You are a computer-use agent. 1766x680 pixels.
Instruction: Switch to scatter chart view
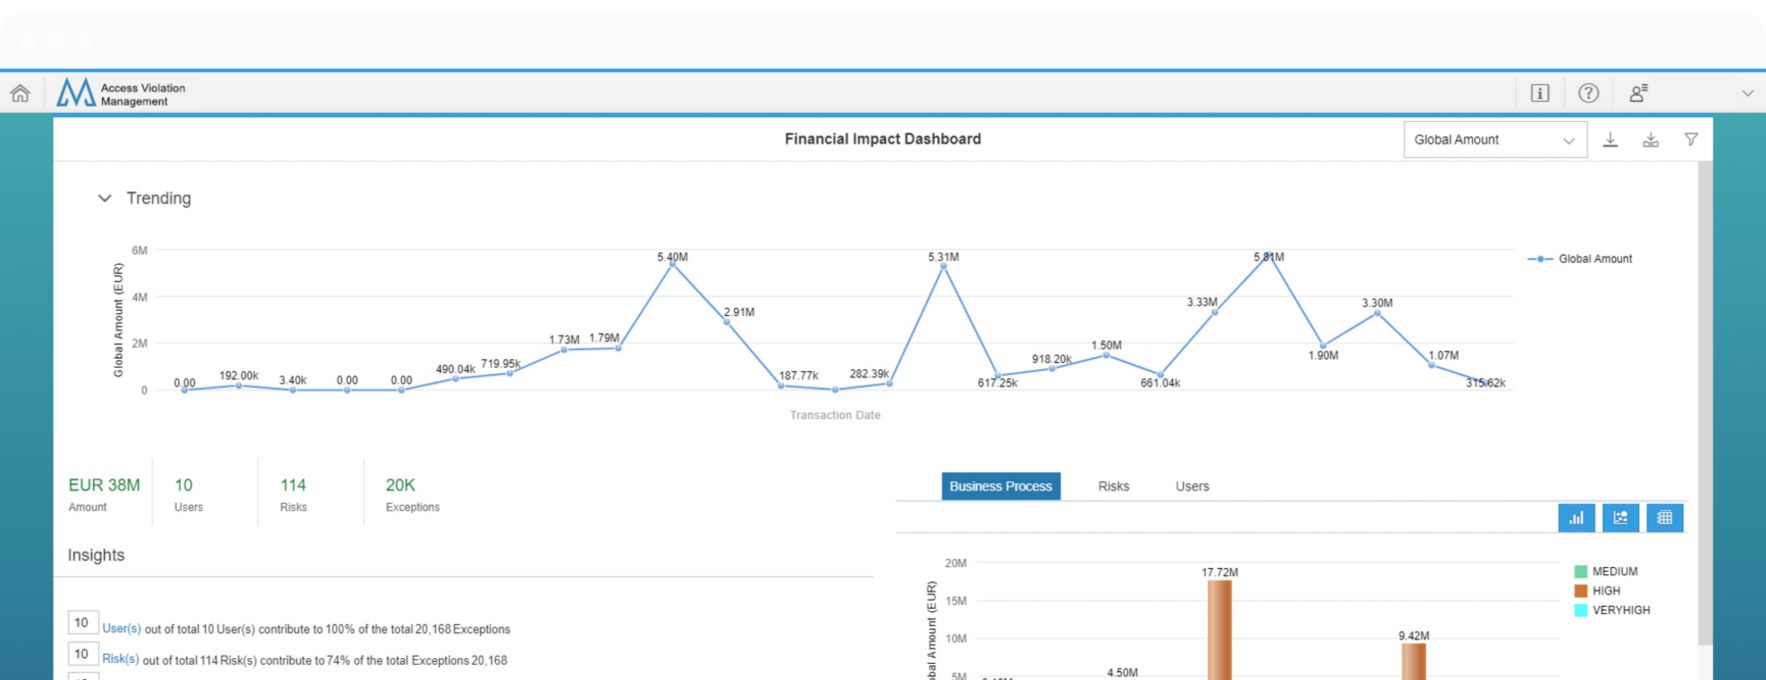(1620, 517)
